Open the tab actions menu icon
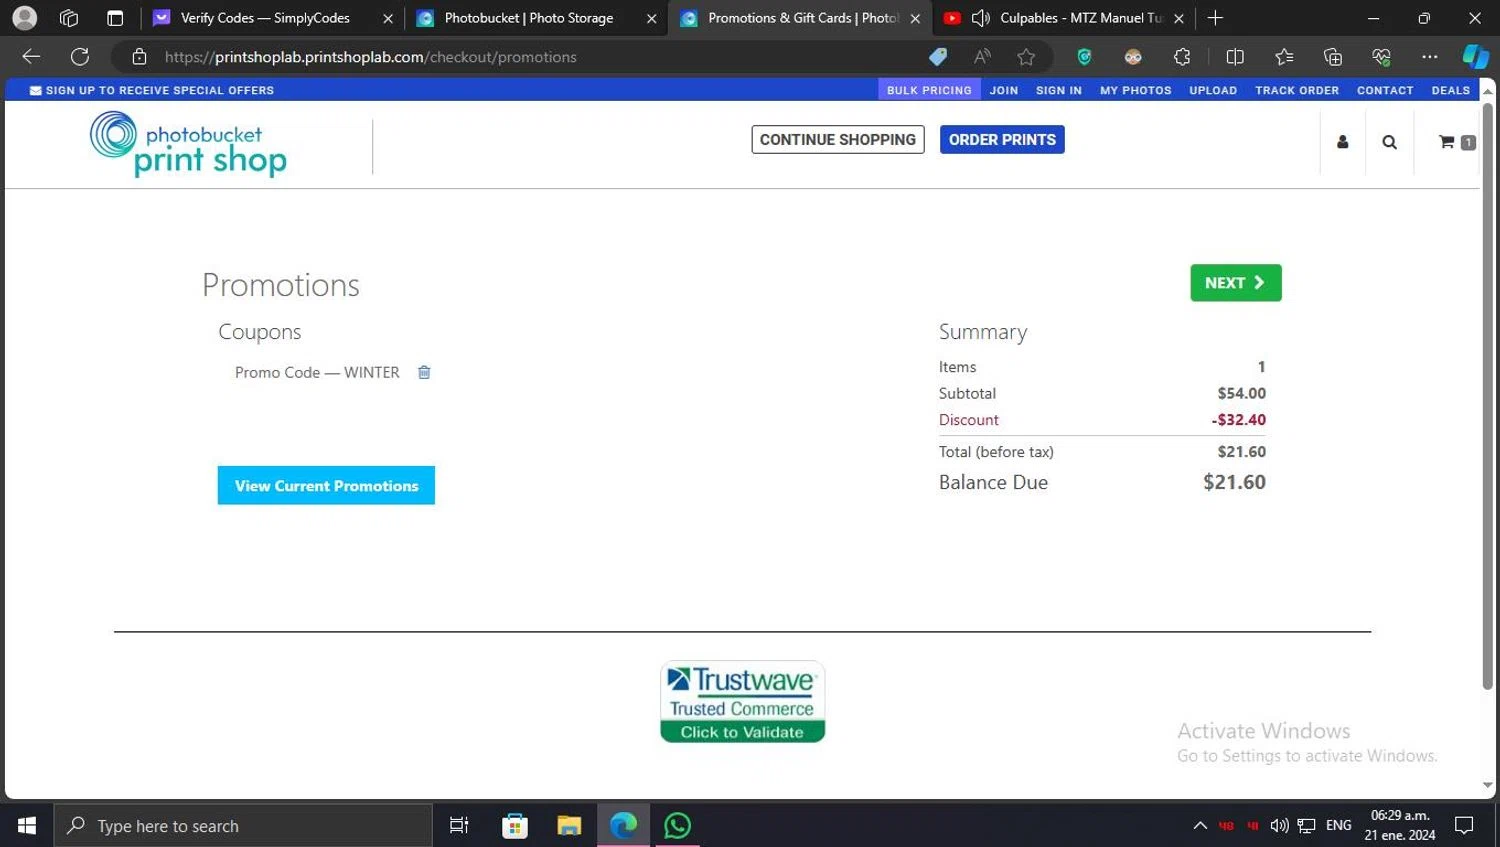 (x=115, y=18)
